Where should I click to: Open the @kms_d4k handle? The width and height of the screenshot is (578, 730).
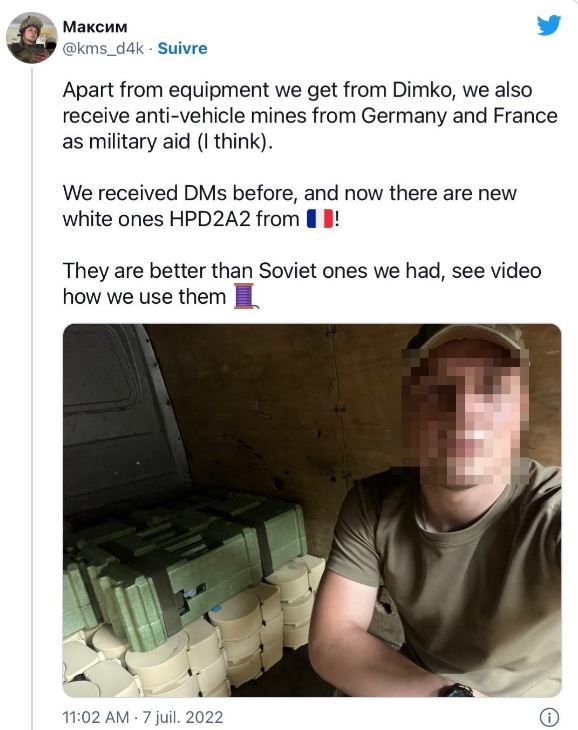pyautogui.click(x=103, y=48)
